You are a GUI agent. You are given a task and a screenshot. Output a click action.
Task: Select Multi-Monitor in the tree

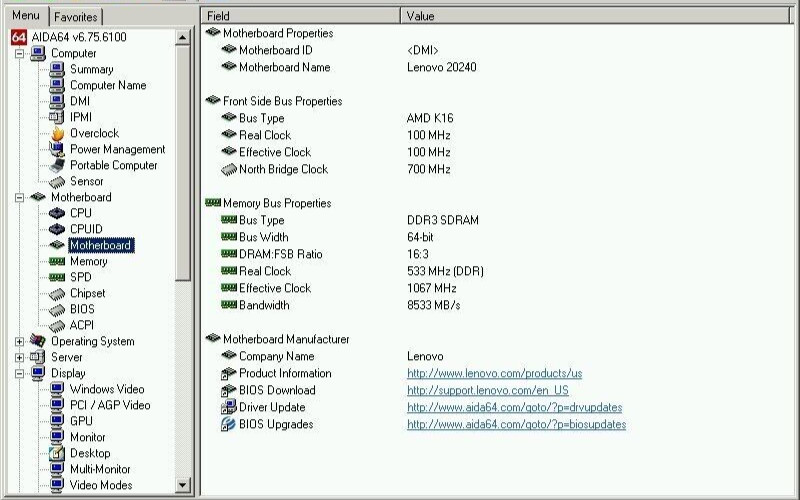coord(100,469)
